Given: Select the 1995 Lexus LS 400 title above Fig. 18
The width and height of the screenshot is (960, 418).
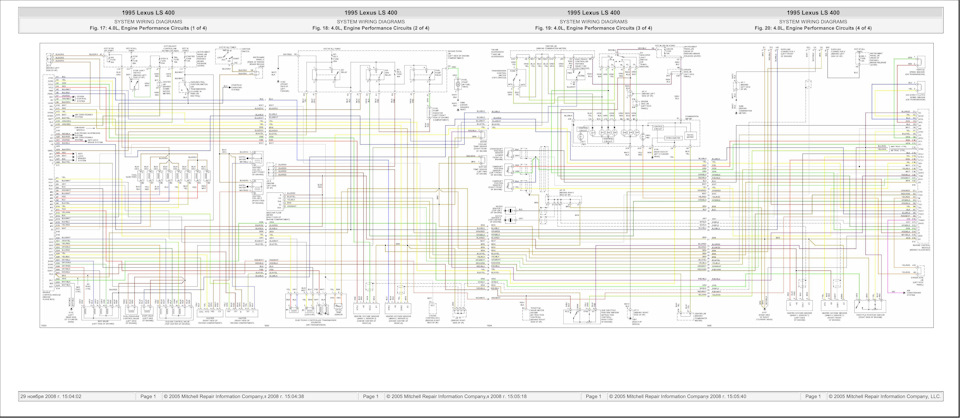Looking at the screenshot, I should coord(370,12).
